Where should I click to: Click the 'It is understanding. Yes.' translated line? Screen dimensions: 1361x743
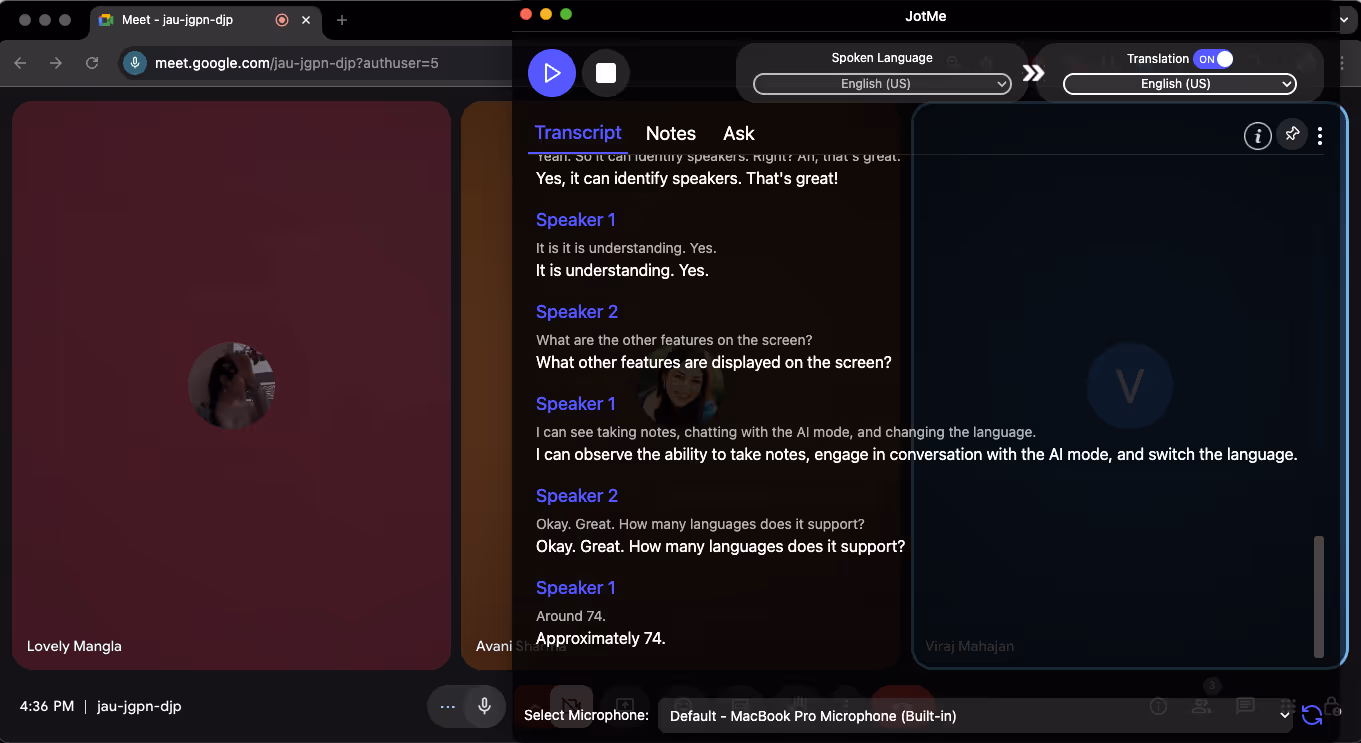tap(622, 270)
